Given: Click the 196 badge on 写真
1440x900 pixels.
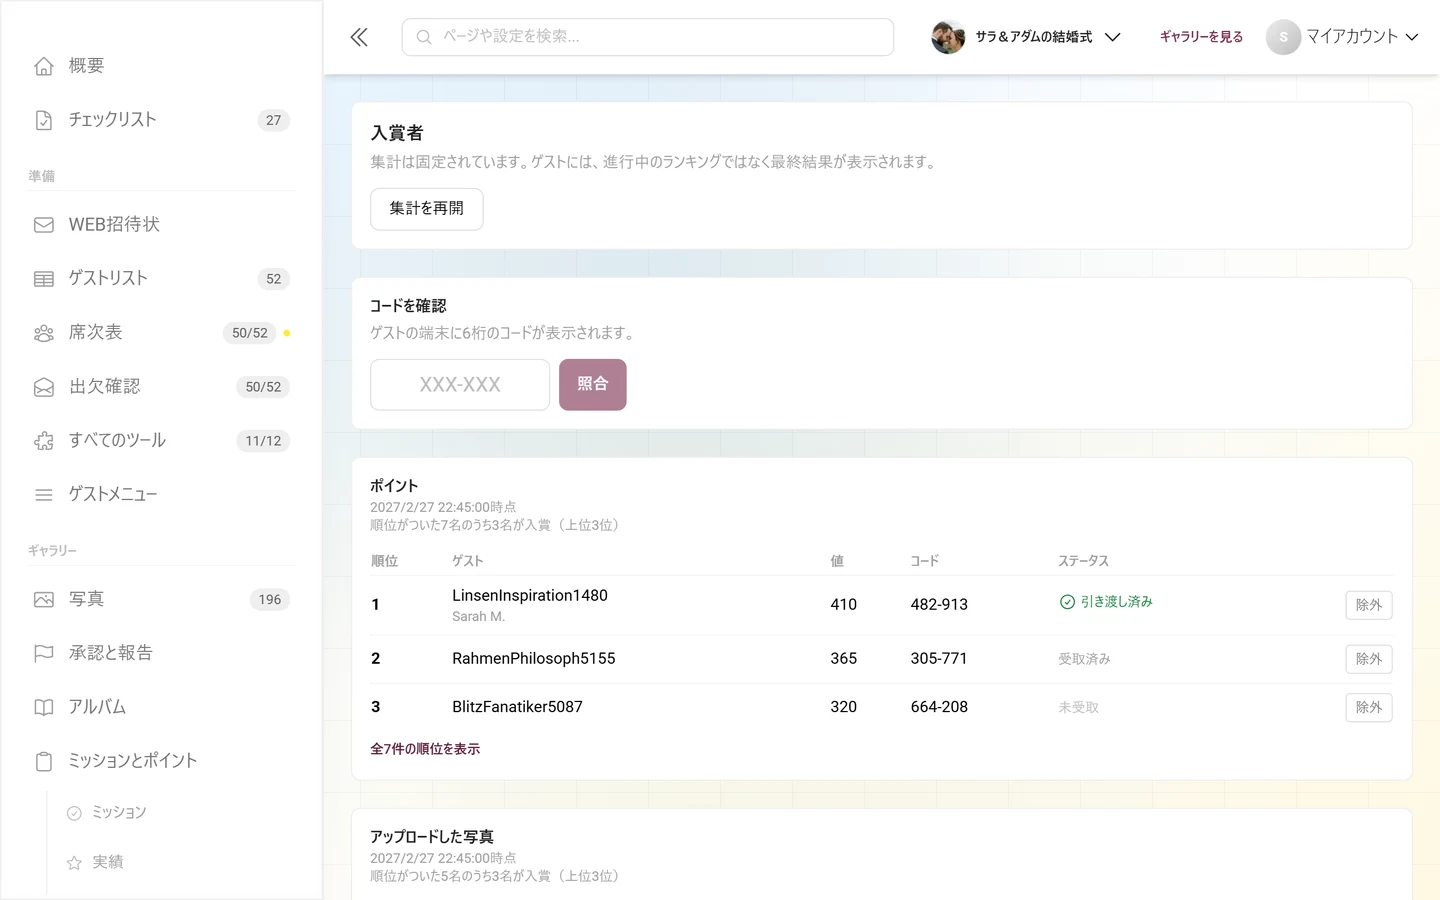Looking at the screenshot, I should pos(270,600).
